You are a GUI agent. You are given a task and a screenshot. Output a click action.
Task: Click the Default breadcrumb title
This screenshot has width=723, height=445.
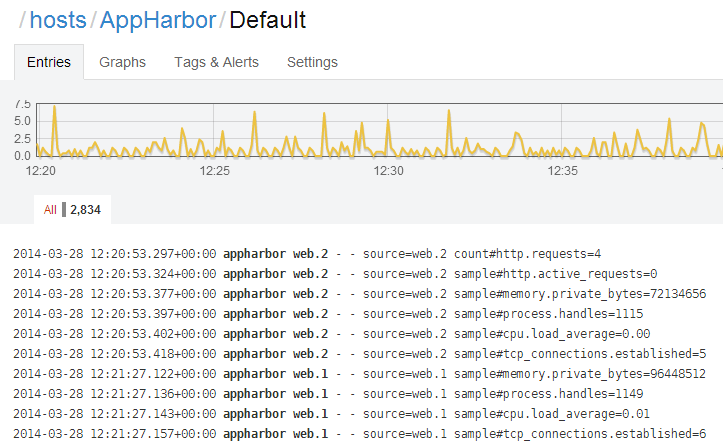pos(267,20)
